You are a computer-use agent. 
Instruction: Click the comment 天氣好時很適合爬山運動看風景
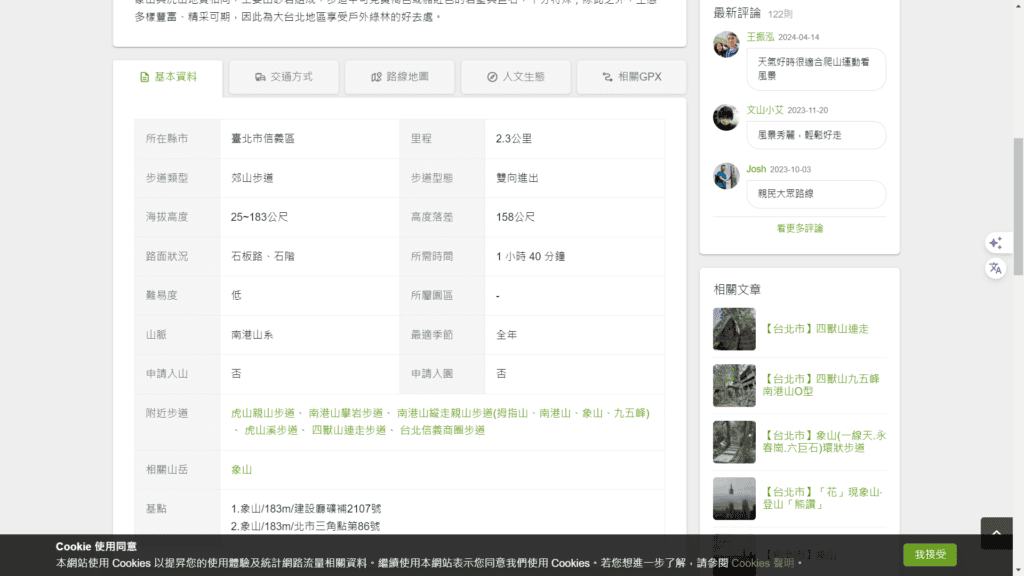(816, 69)
